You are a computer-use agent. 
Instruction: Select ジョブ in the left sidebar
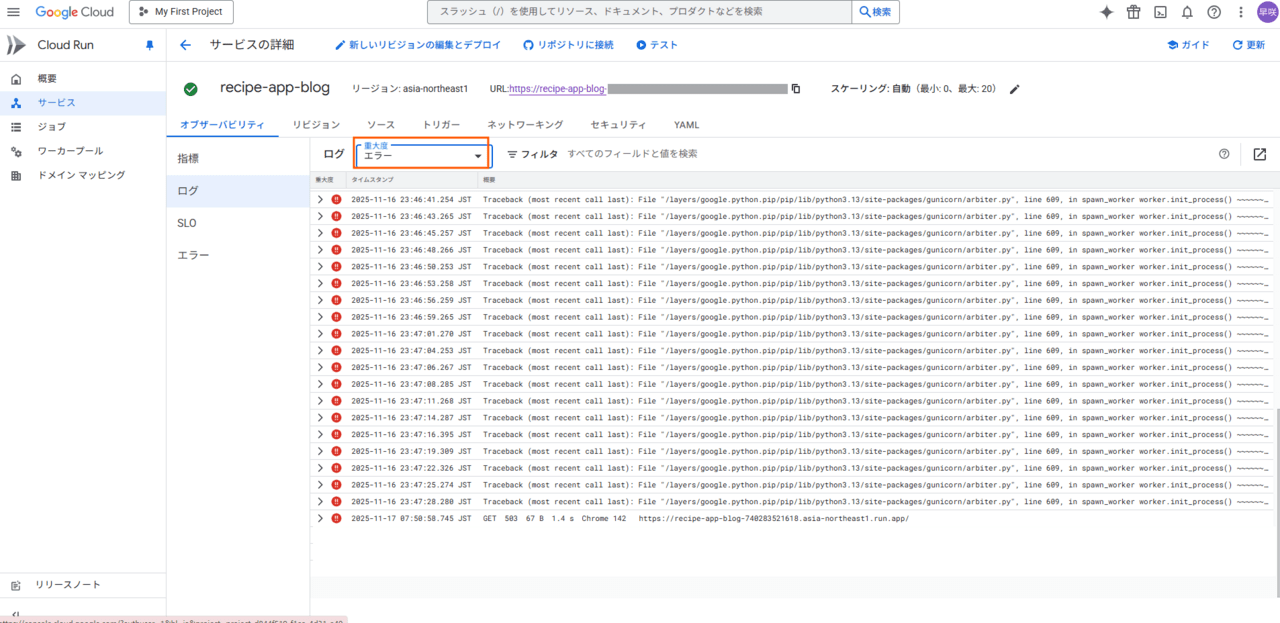coord(52,127)
